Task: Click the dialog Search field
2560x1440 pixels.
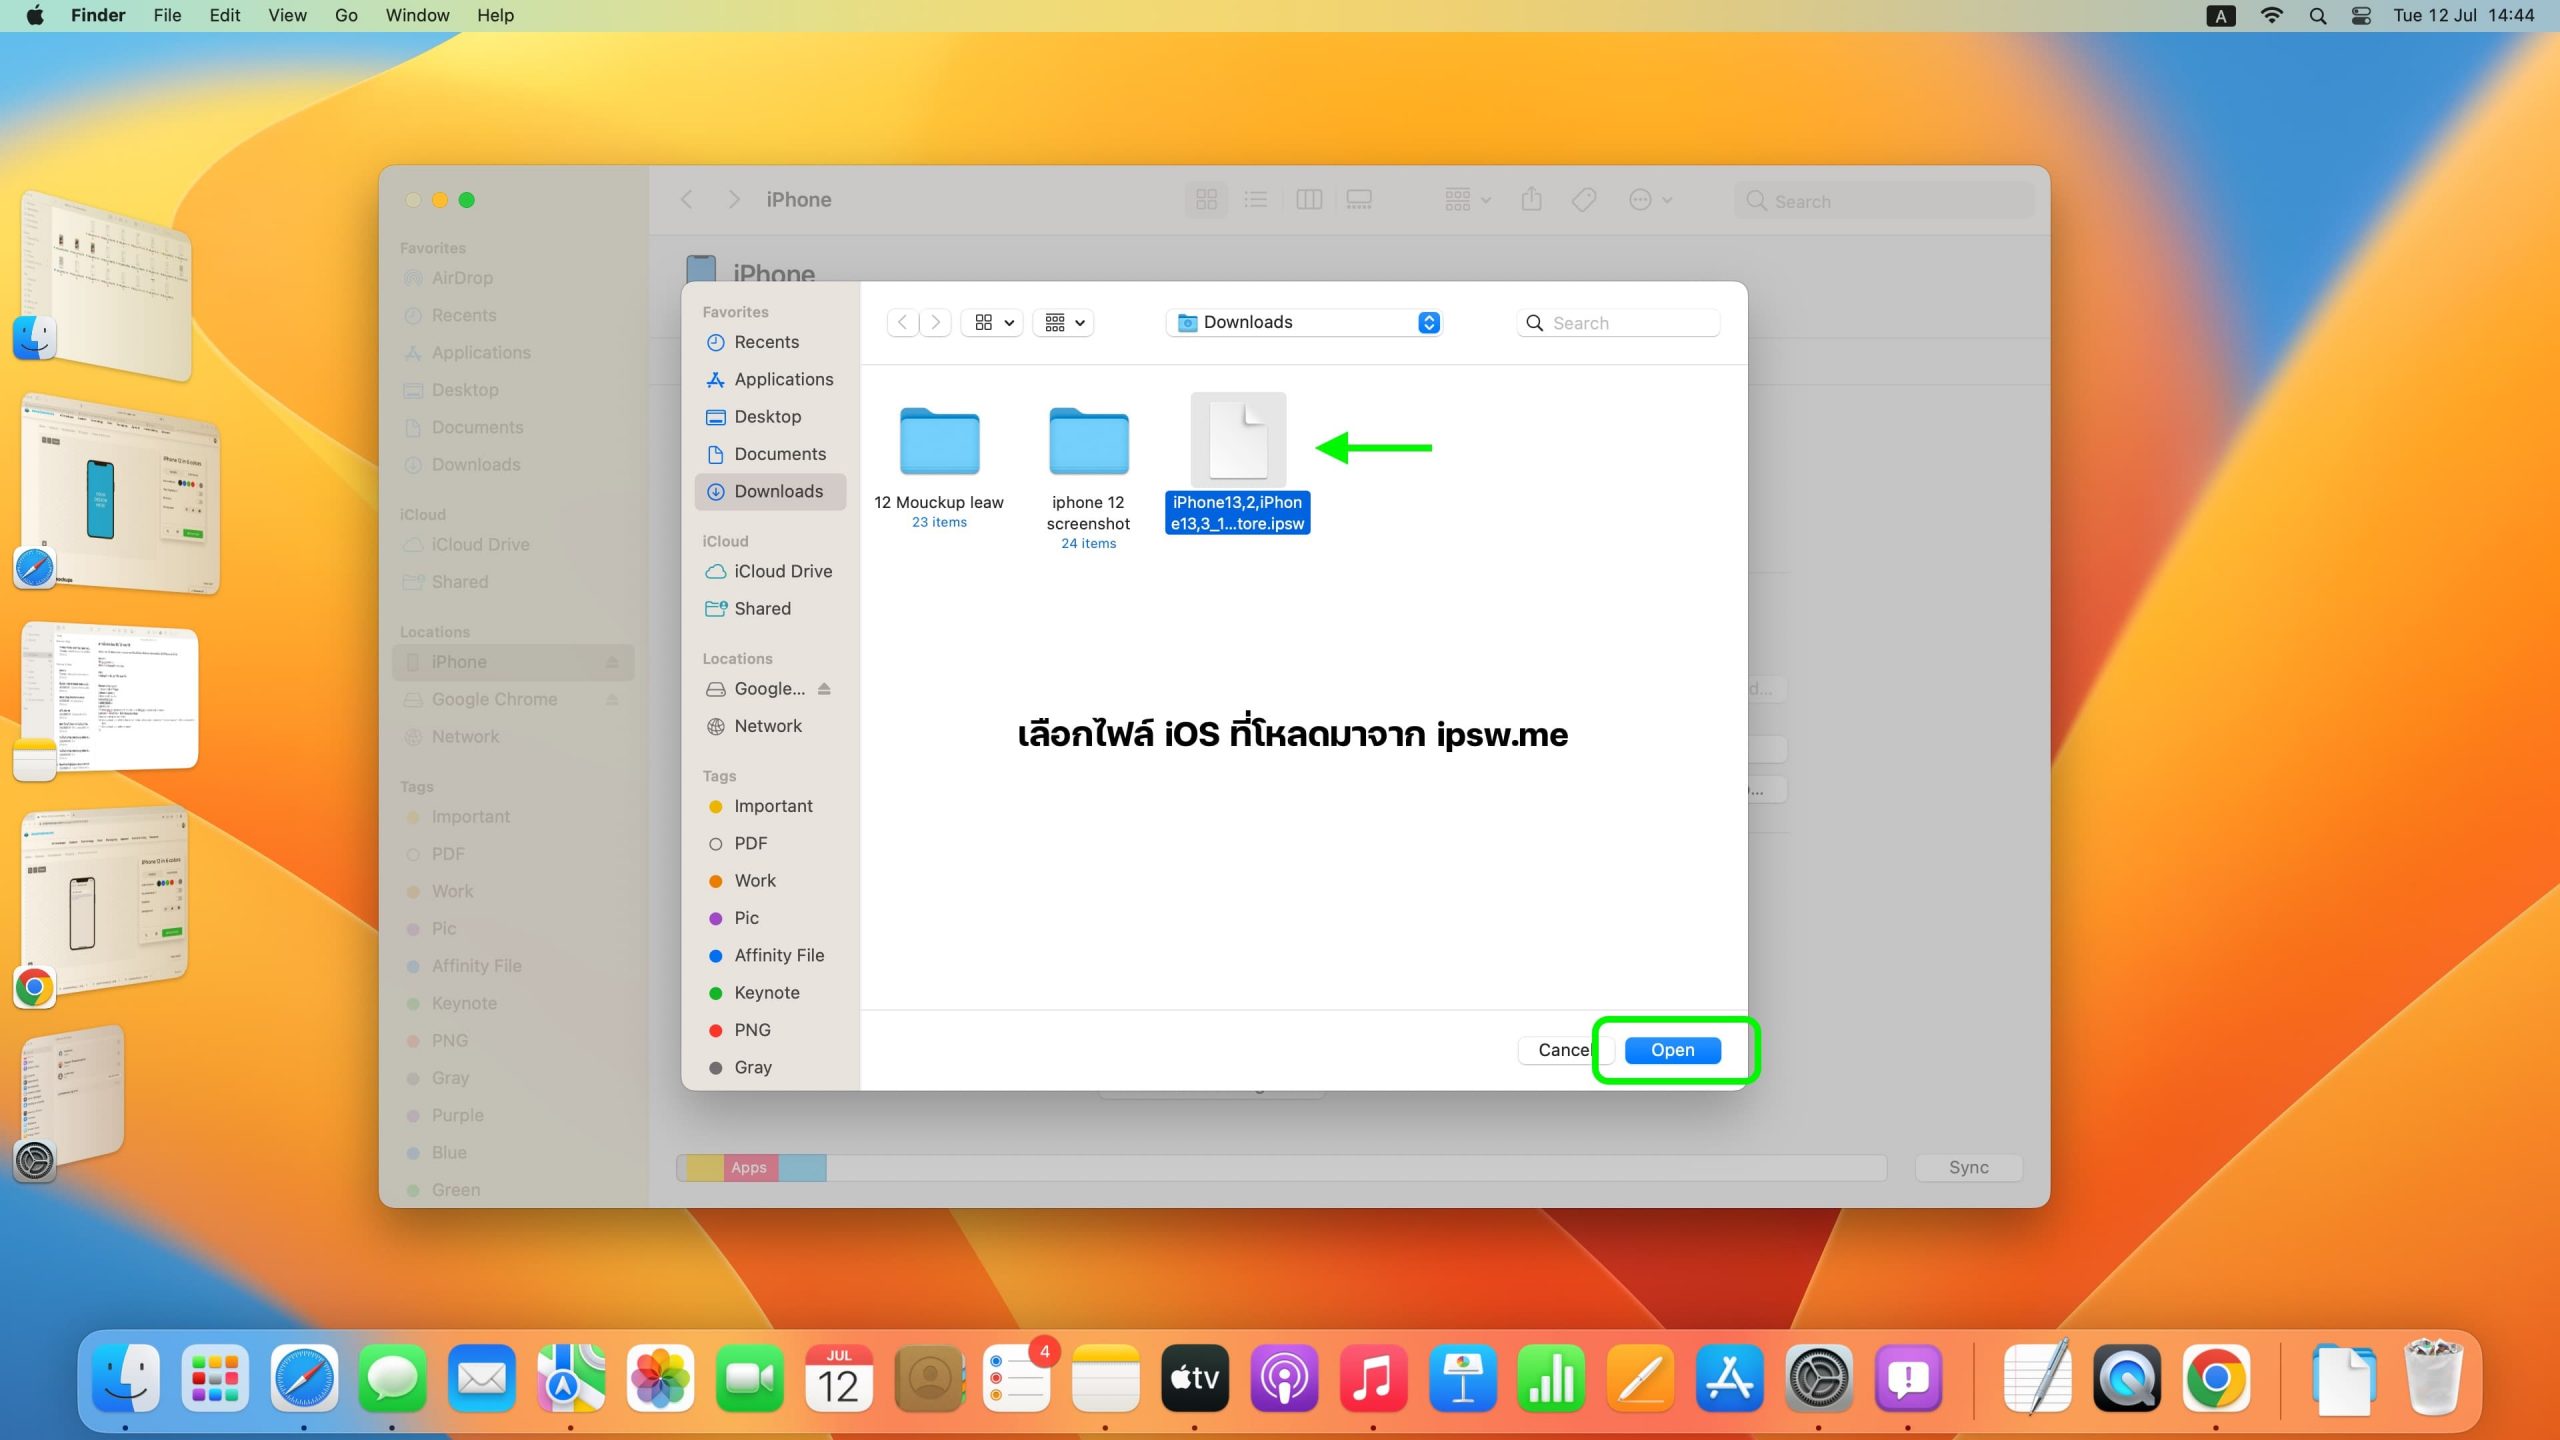Action: 1620,323
